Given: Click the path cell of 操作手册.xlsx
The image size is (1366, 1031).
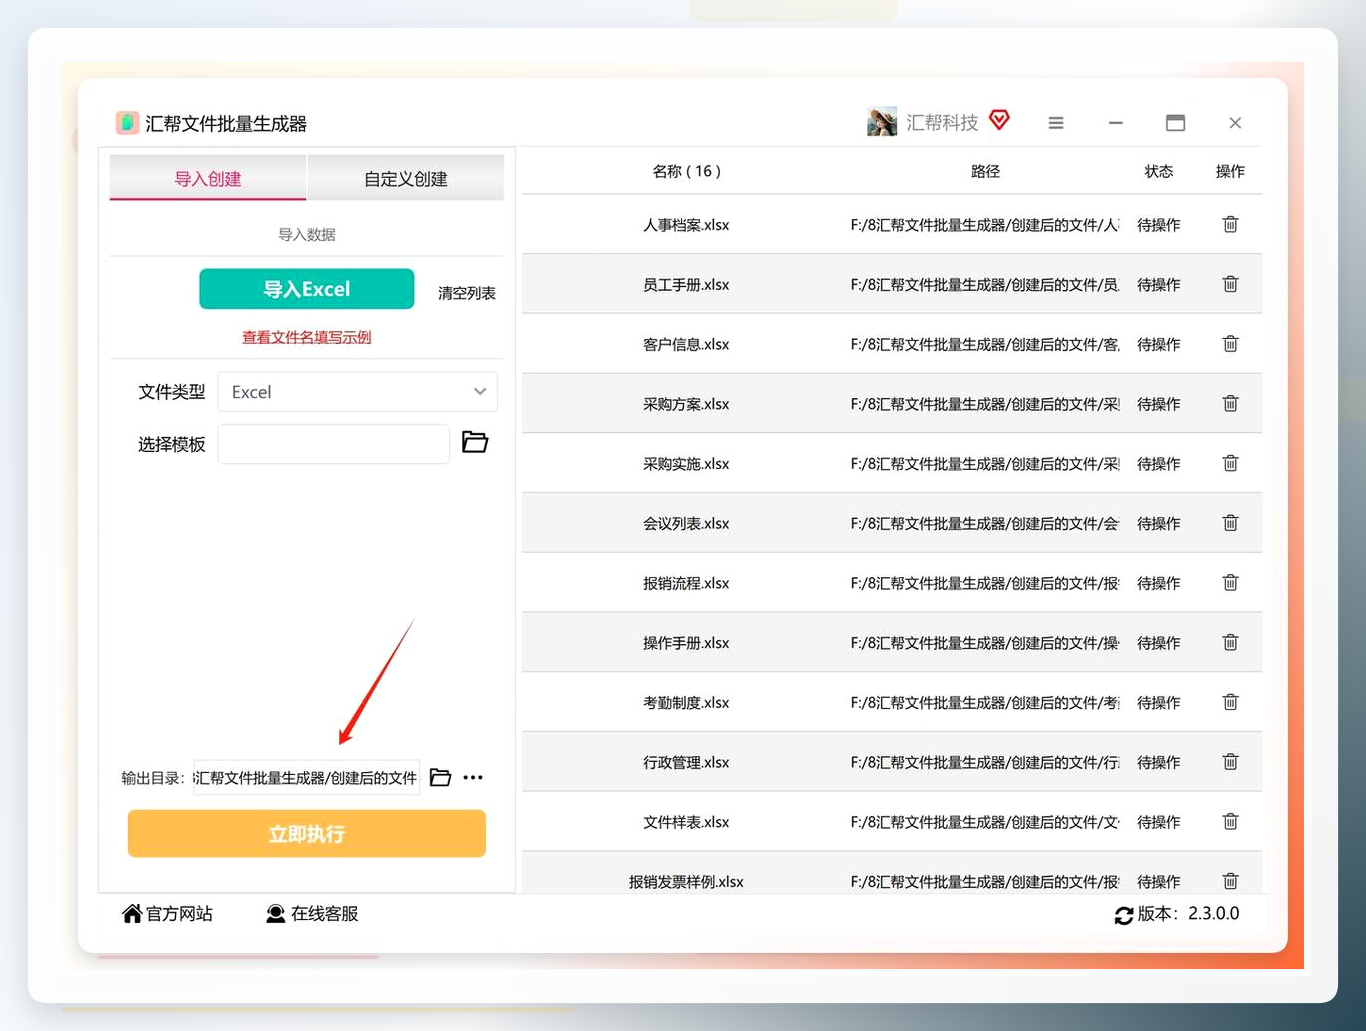Looking at the screenshot, I should point(985,643).
